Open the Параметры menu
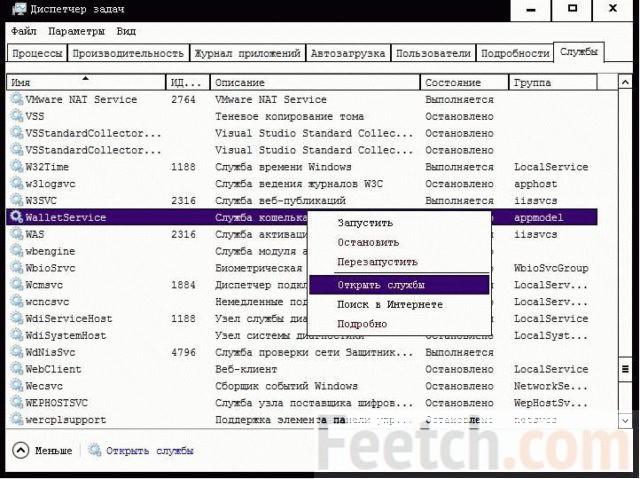The width and height of the screenshot is (640, 479). click(76, 31)
